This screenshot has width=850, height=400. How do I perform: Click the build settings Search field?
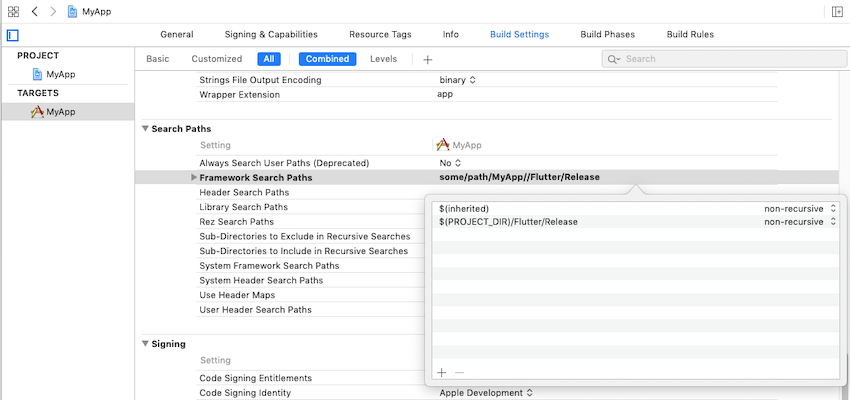724,59
